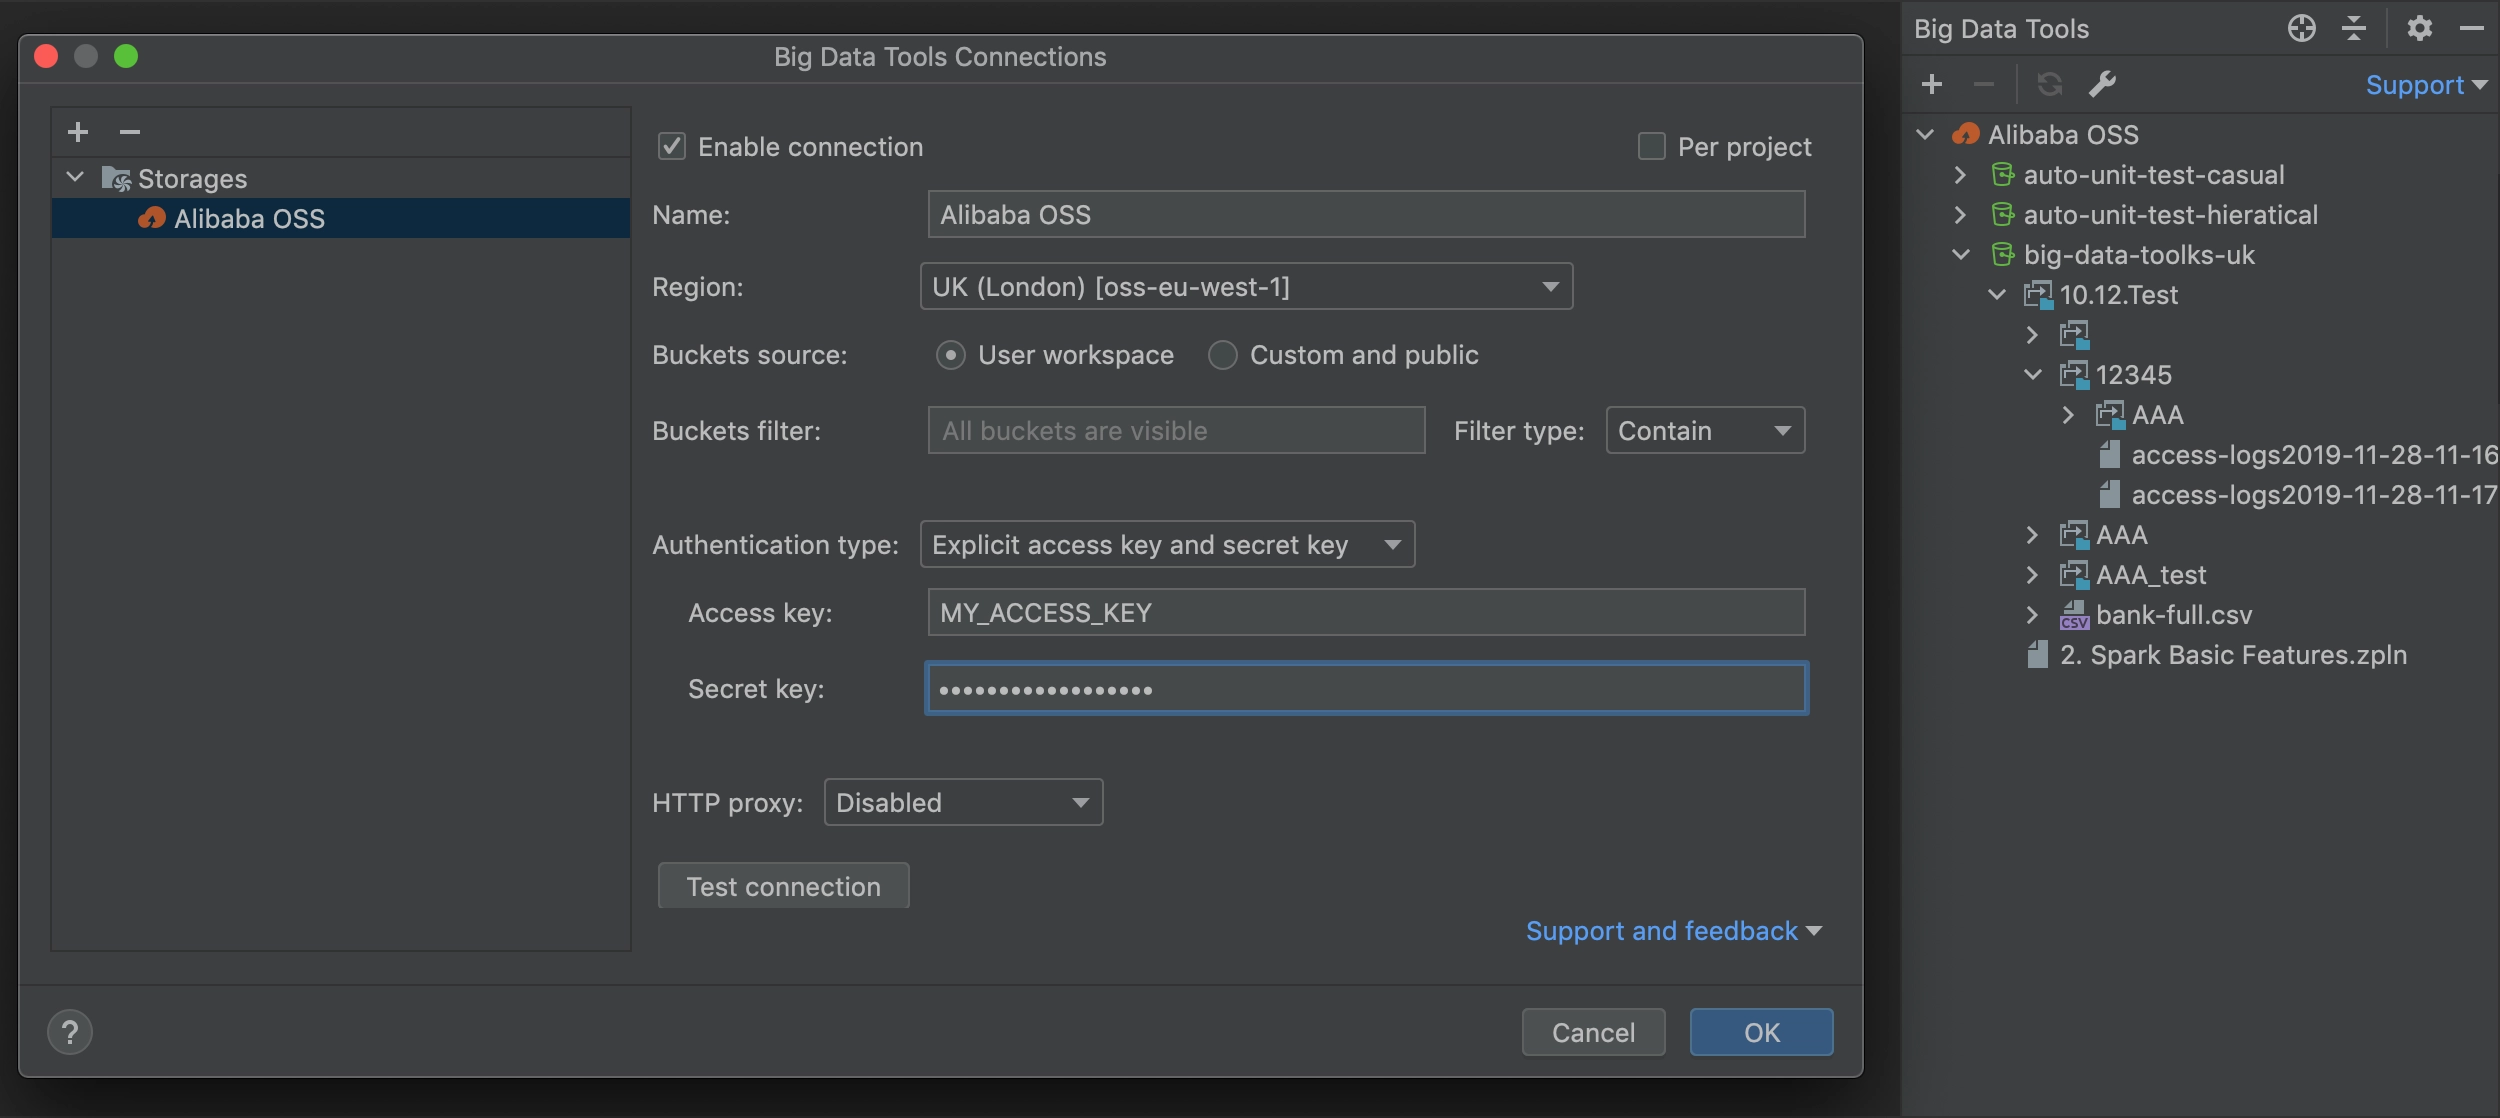Open the Filter type Contain dropdown

(1705, 431)
